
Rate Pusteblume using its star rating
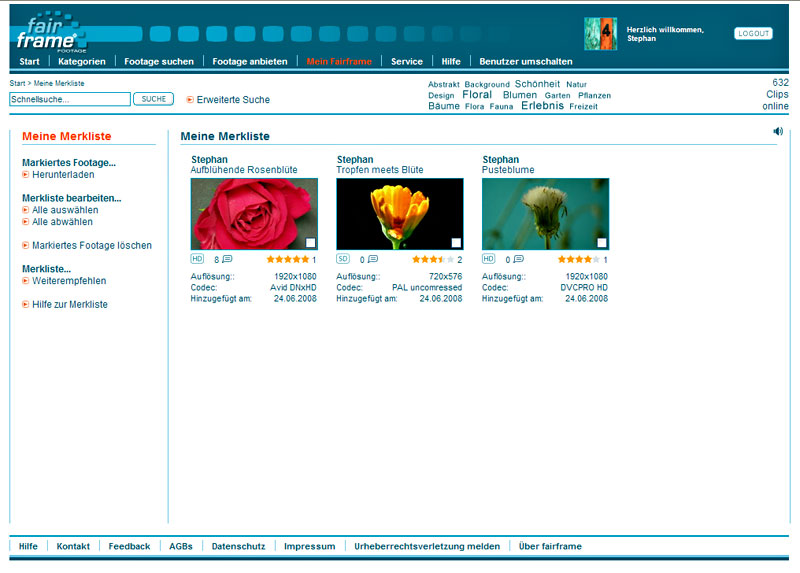coord(579,259)
